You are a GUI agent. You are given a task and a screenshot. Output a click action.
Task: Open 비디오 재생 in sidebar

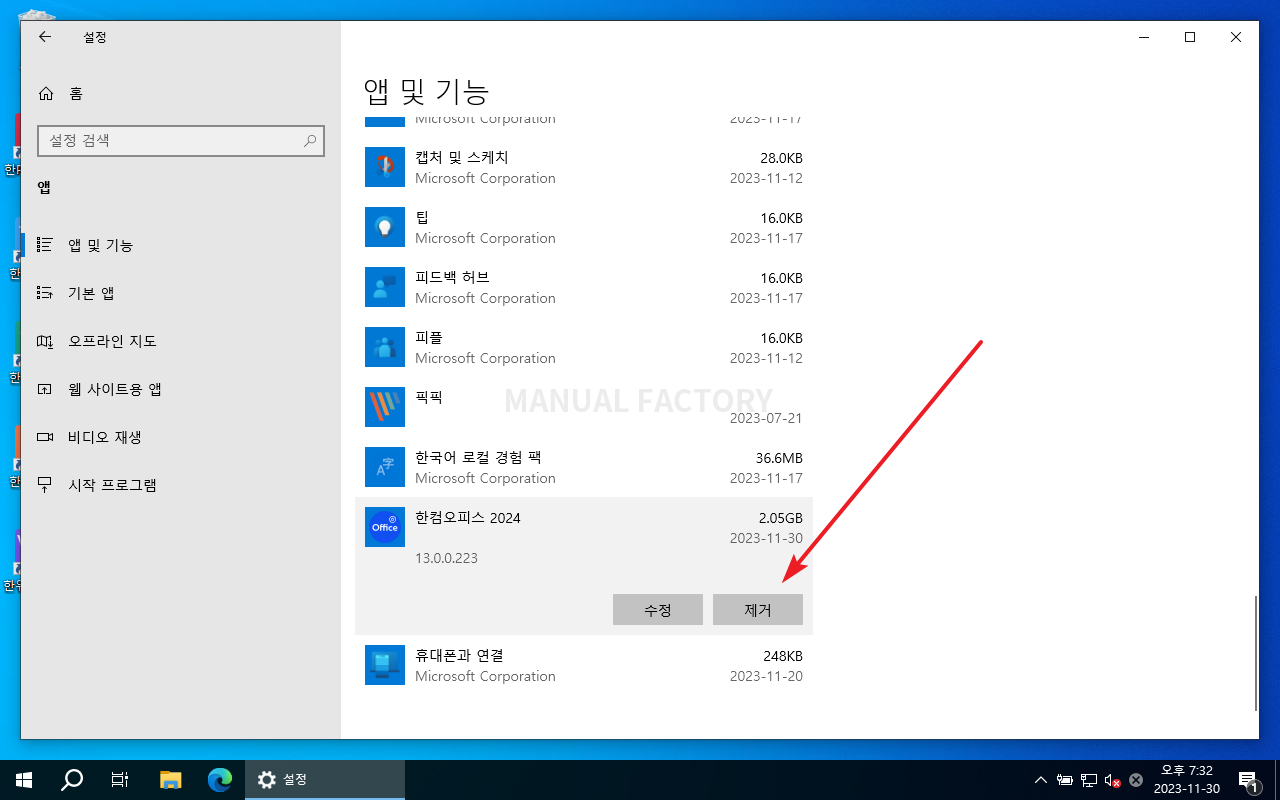[x=180, y=437]
